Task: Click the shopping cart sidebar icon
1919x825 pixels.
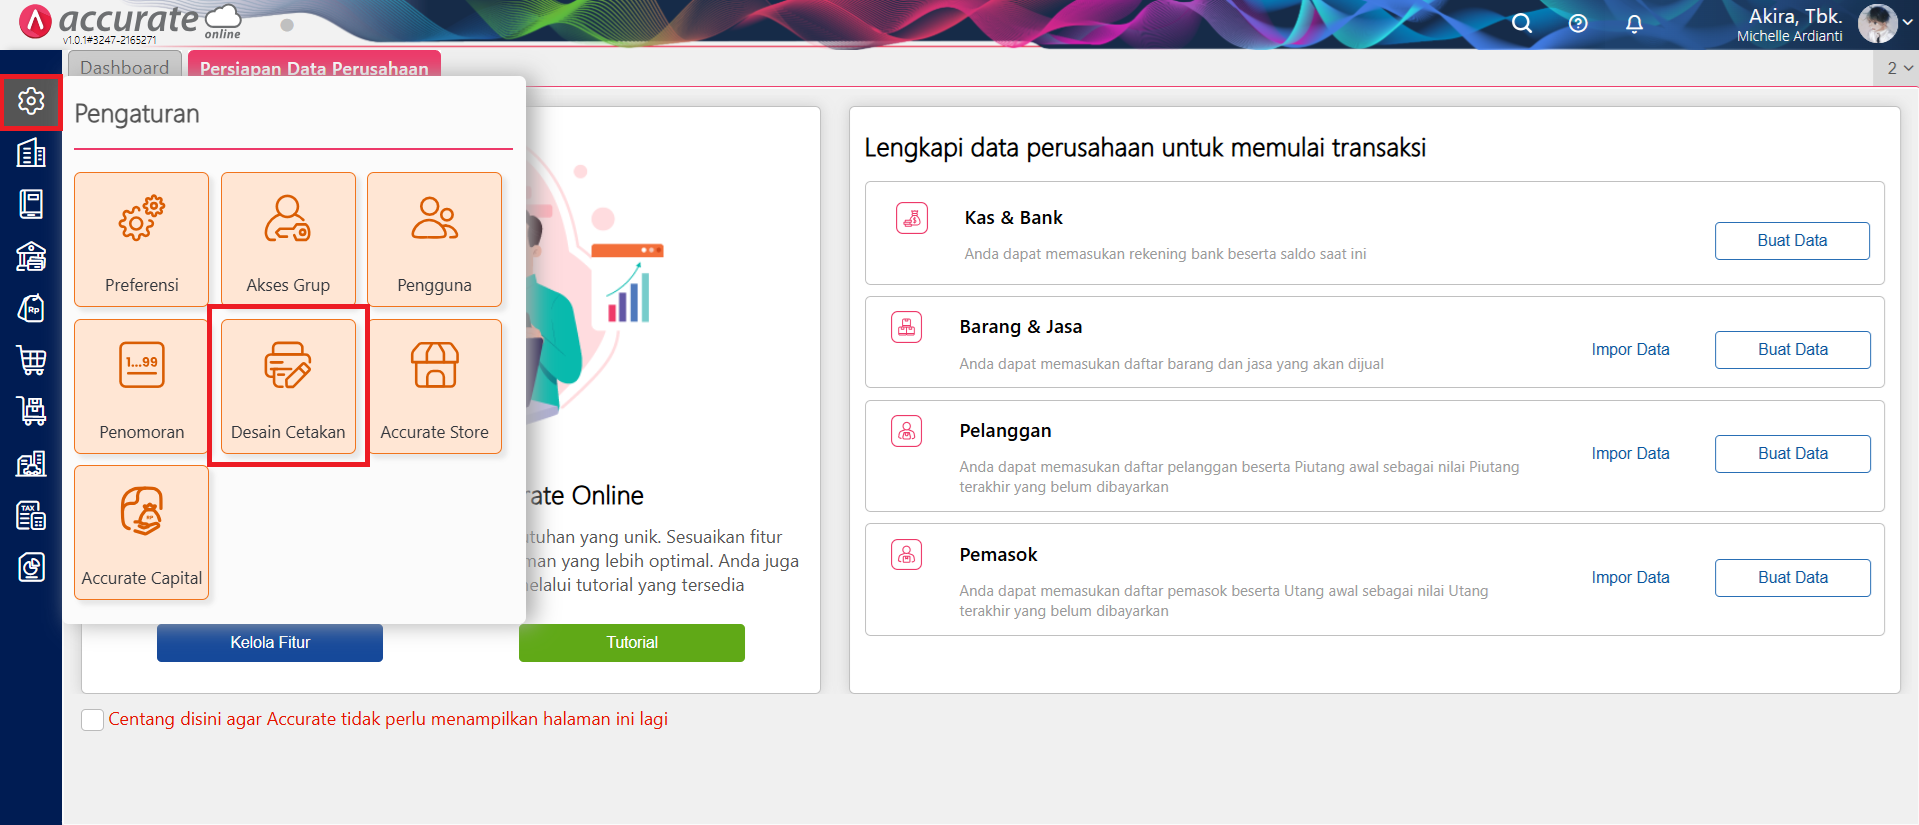Action: pos(31,360)
